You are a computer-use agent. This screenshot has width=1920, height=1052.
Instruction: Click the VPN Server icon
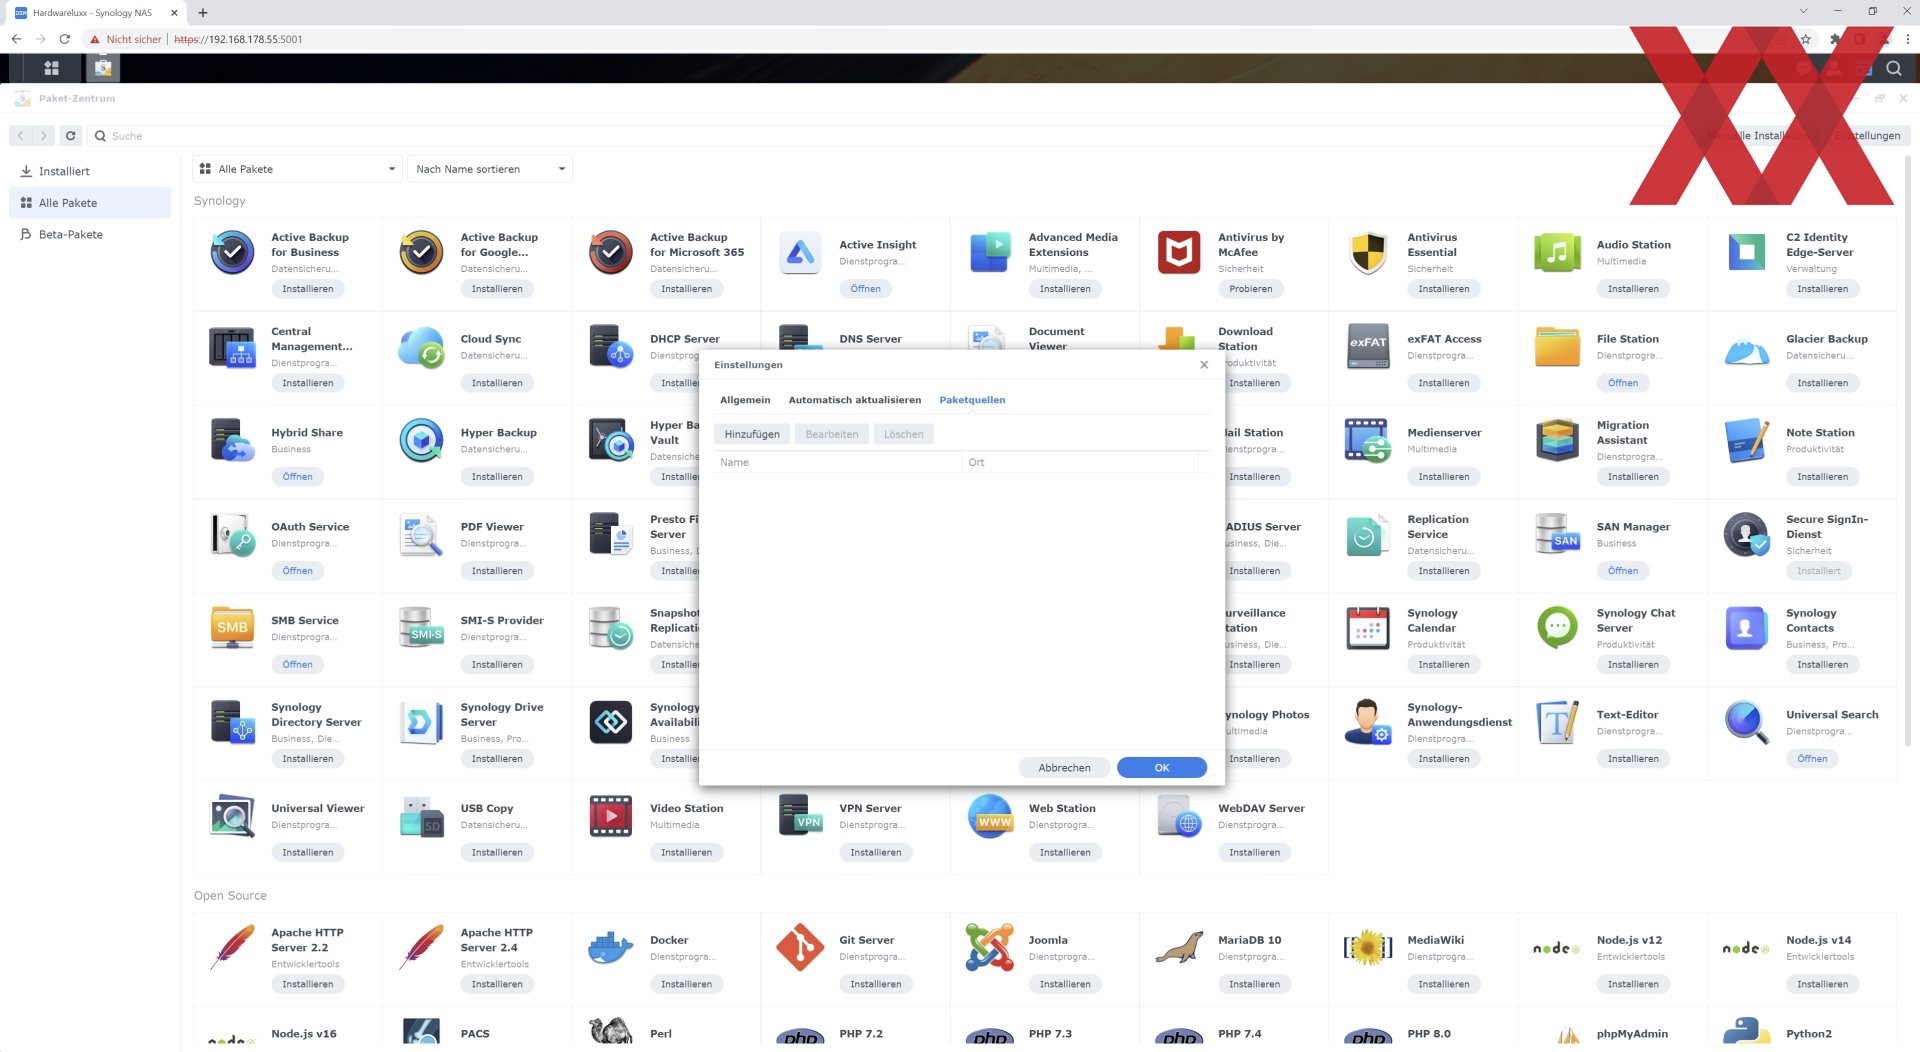[x=800, y=817]
